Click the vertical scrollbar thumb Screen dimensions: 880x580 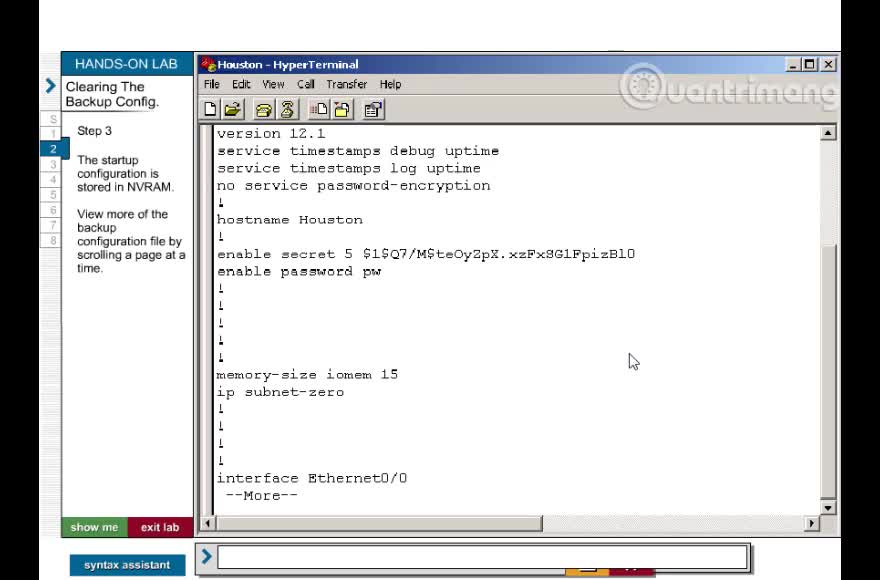tap(828, 371)
